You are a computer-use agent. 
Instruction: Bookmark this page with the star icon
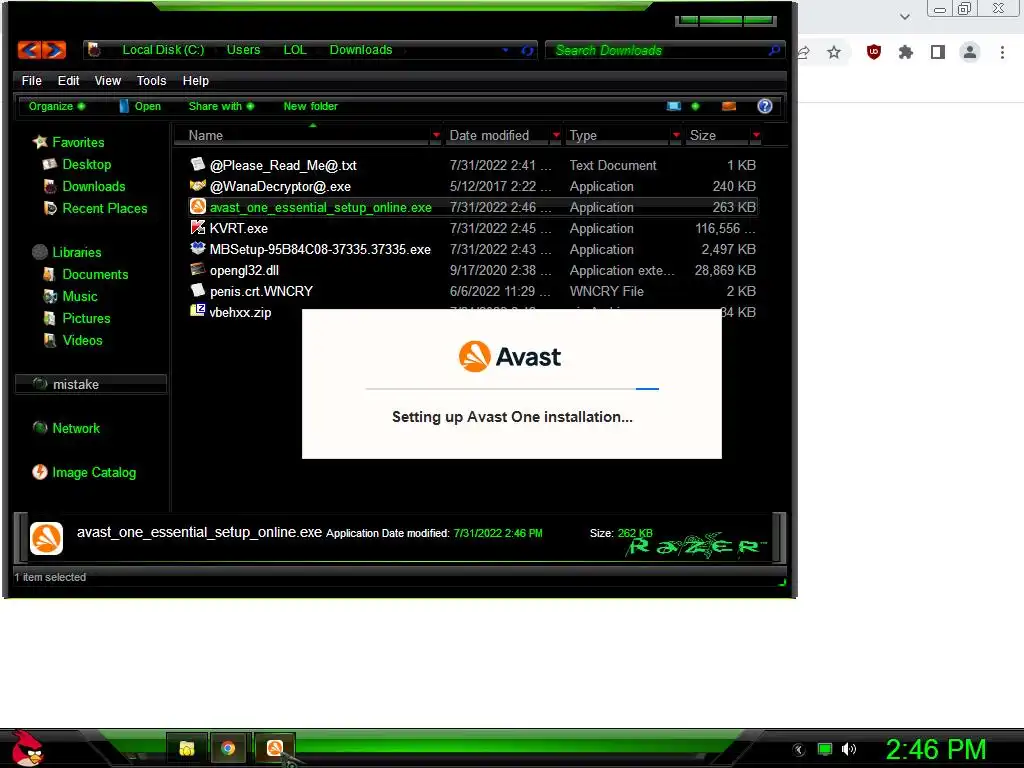click(834, 52)
